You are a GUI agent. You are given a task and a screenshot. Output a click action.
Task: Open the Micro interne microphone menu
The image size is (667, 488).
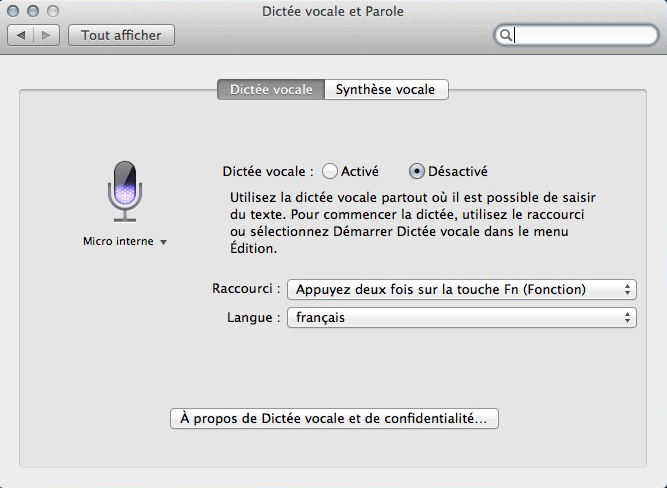pos(125,241)
